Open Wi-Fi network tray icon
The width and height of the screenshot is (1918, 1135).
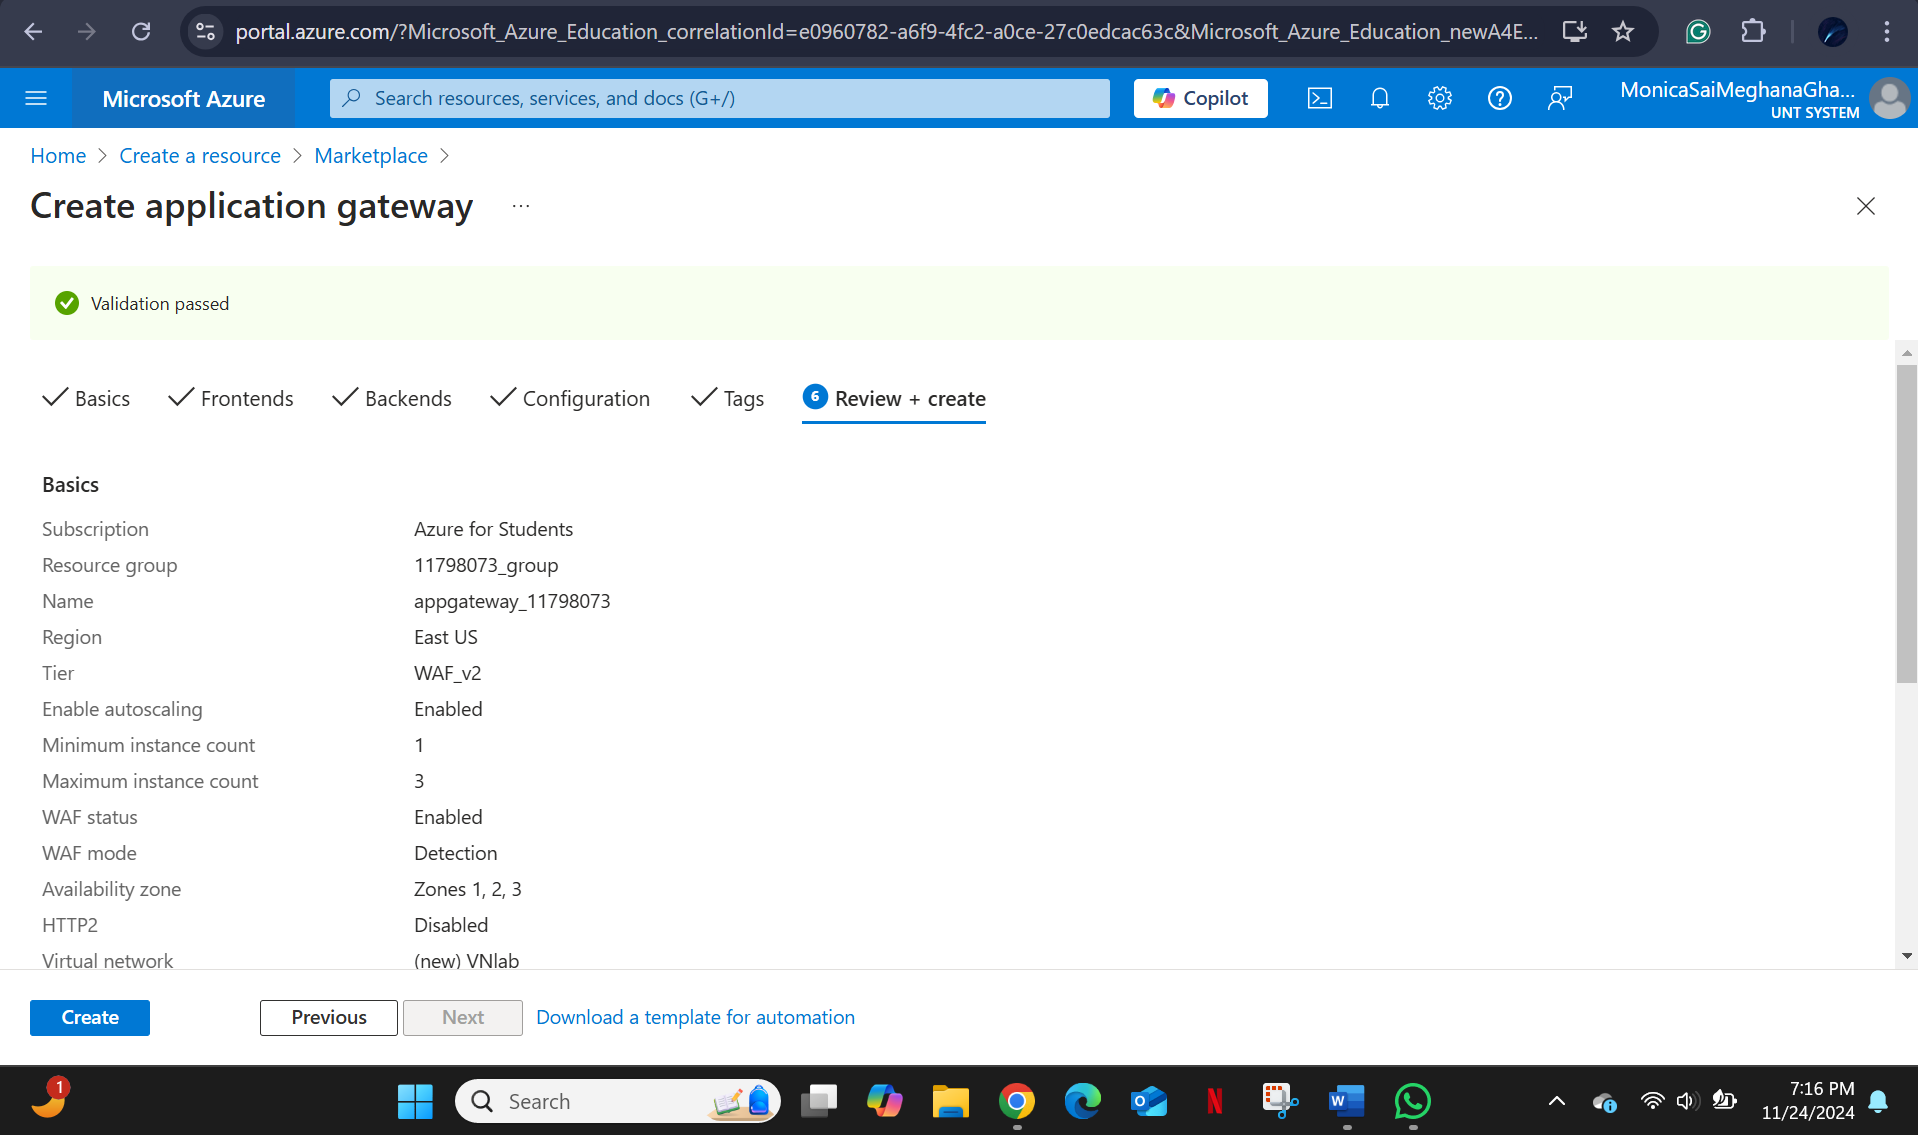pos(1652,1102)
